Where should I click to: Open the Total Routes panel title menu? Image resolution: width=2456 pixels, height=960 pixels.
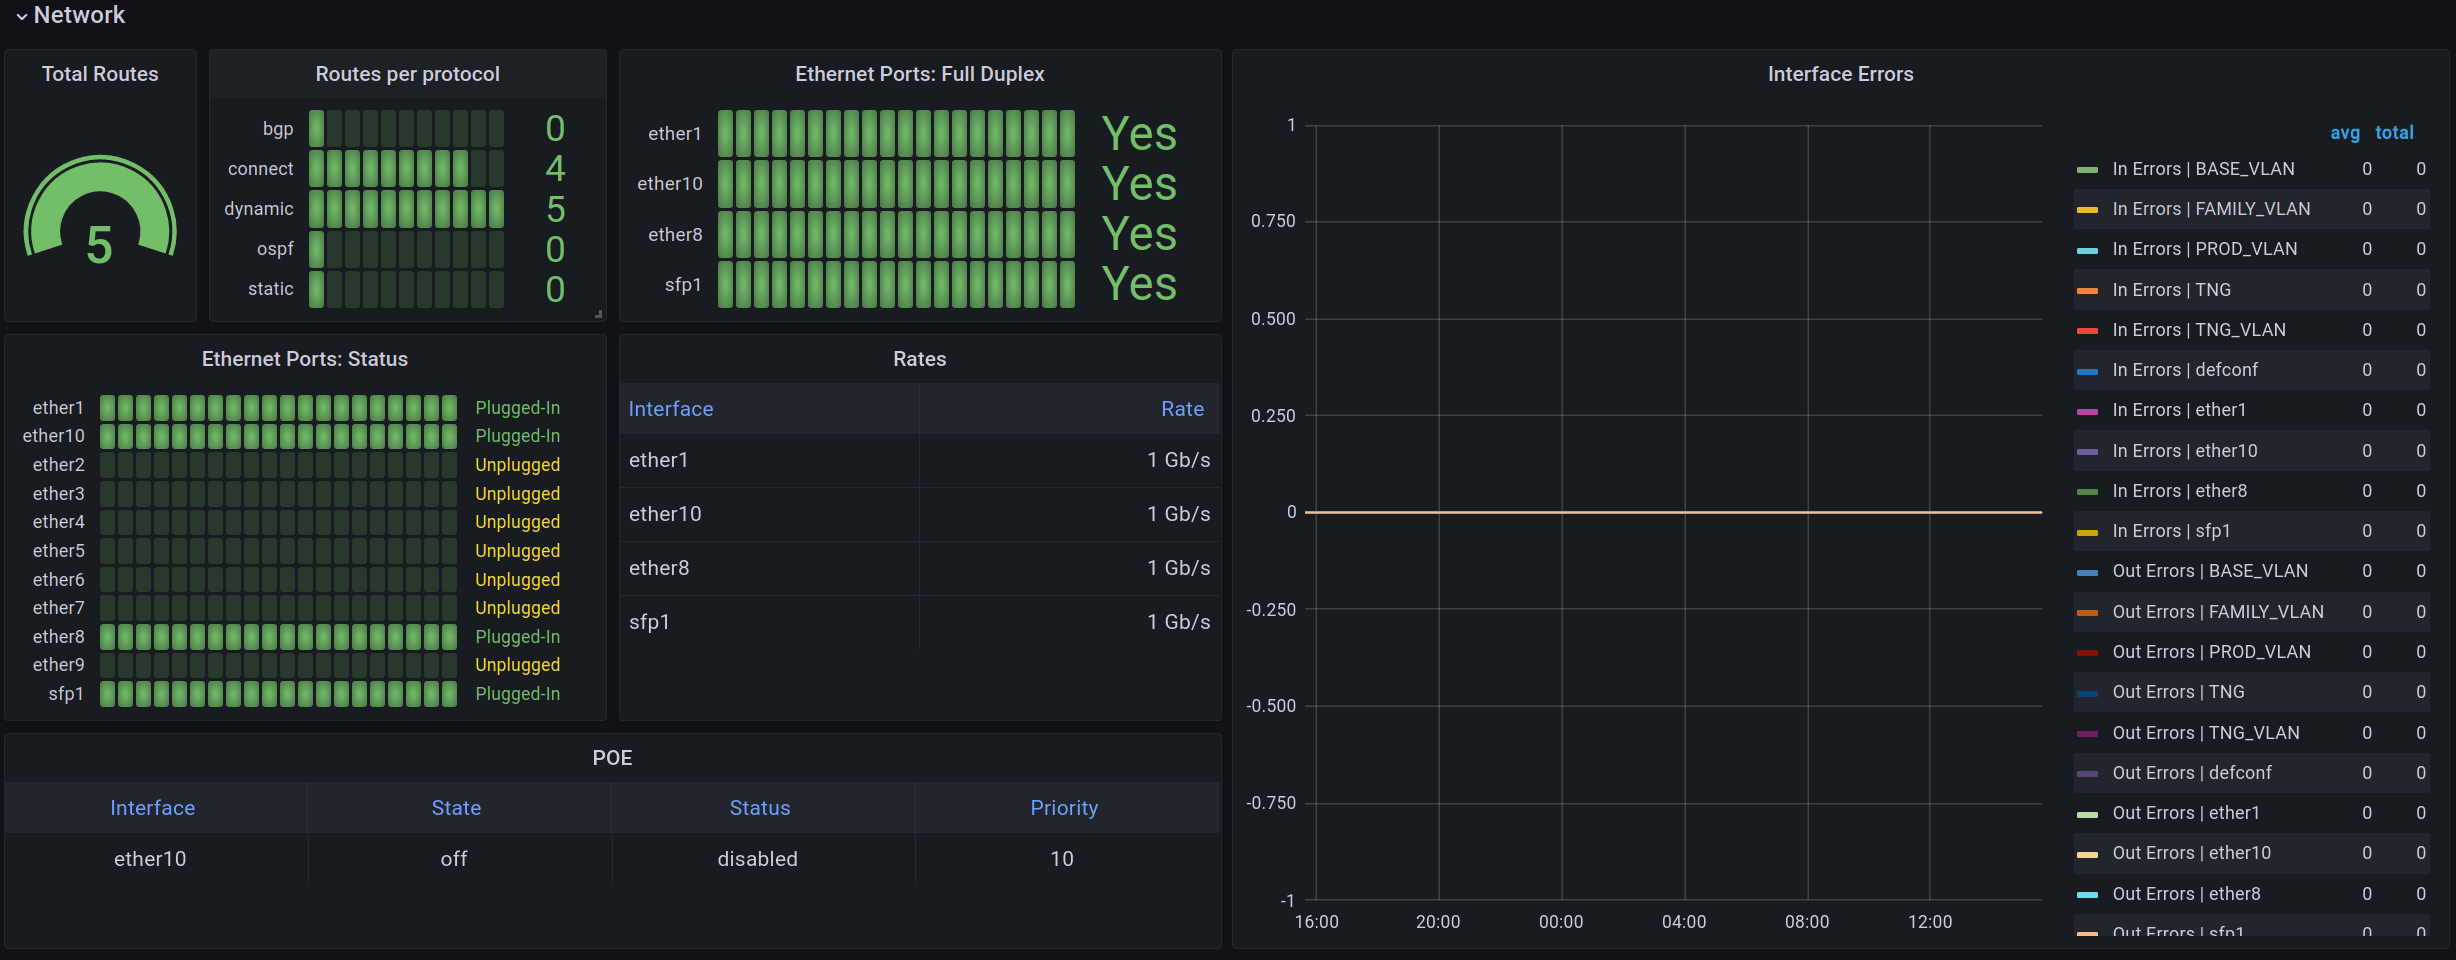click(100, 74)
